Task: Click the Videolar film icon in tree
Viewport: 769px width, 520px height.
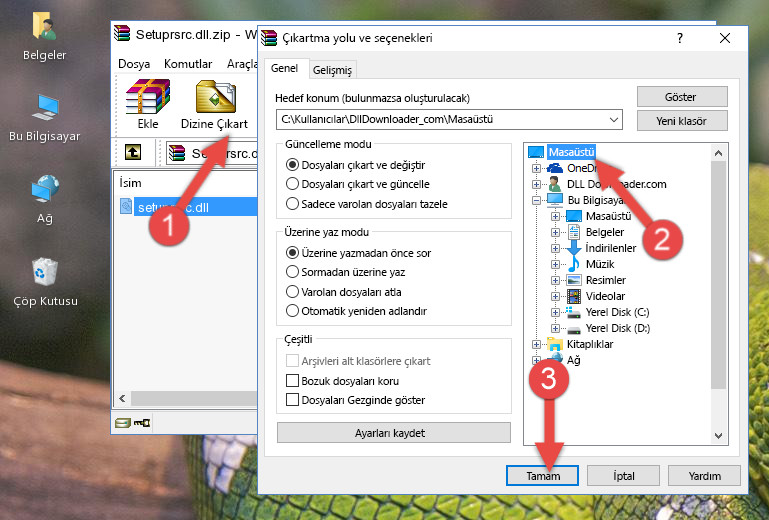Action: tap(574, 296)
